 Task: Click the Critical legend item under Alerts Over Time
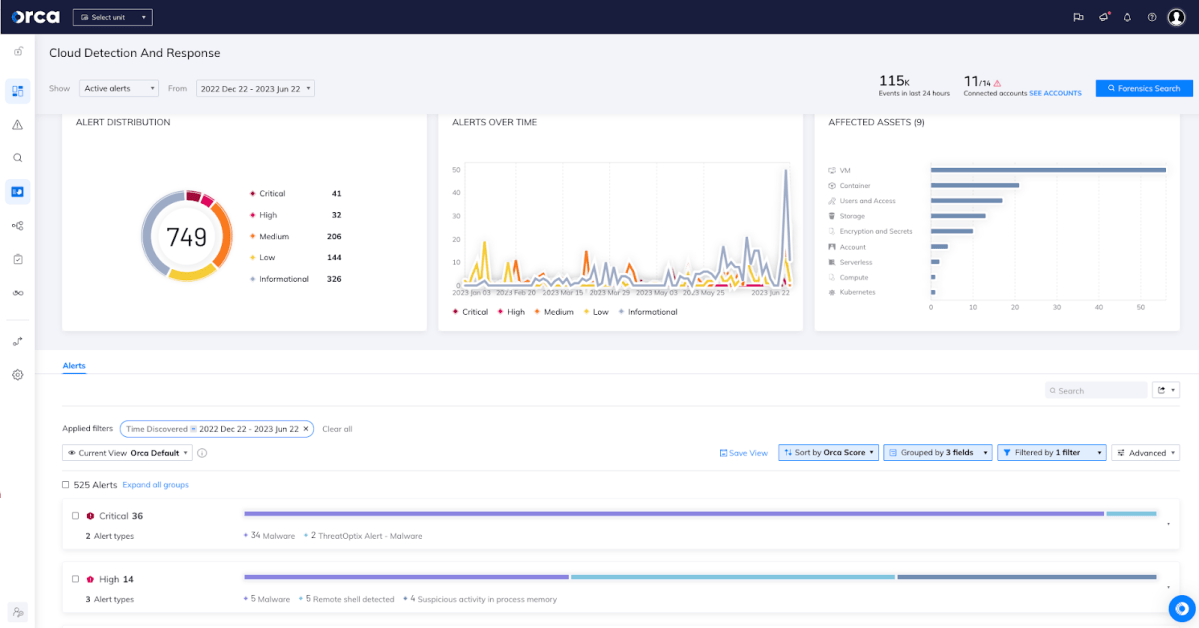[x=470, y=312]
